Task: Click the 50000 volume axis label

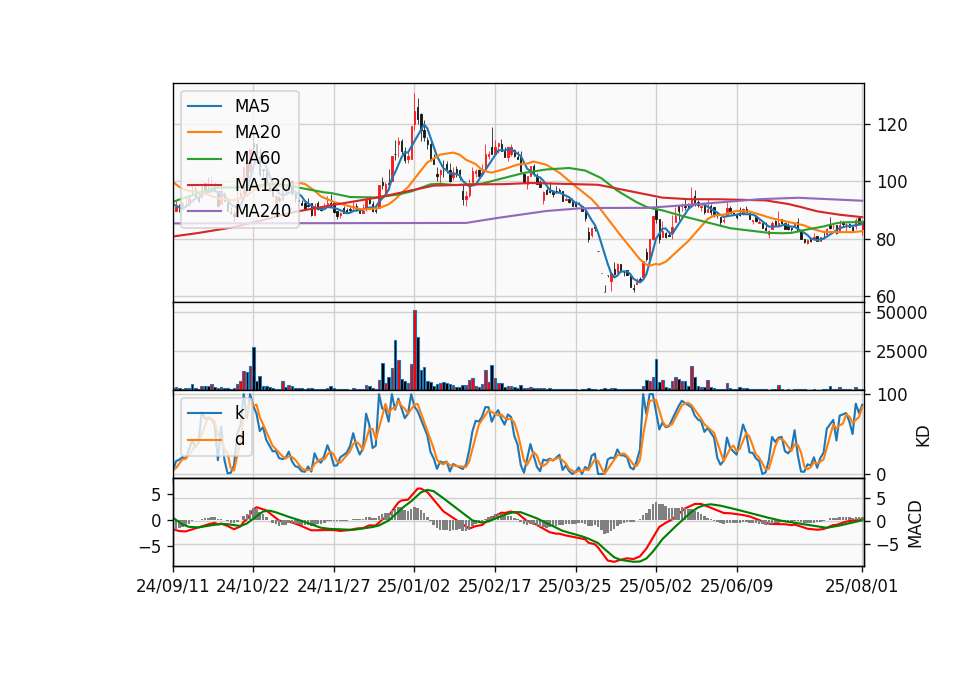Action: click(x=902, y=313)
